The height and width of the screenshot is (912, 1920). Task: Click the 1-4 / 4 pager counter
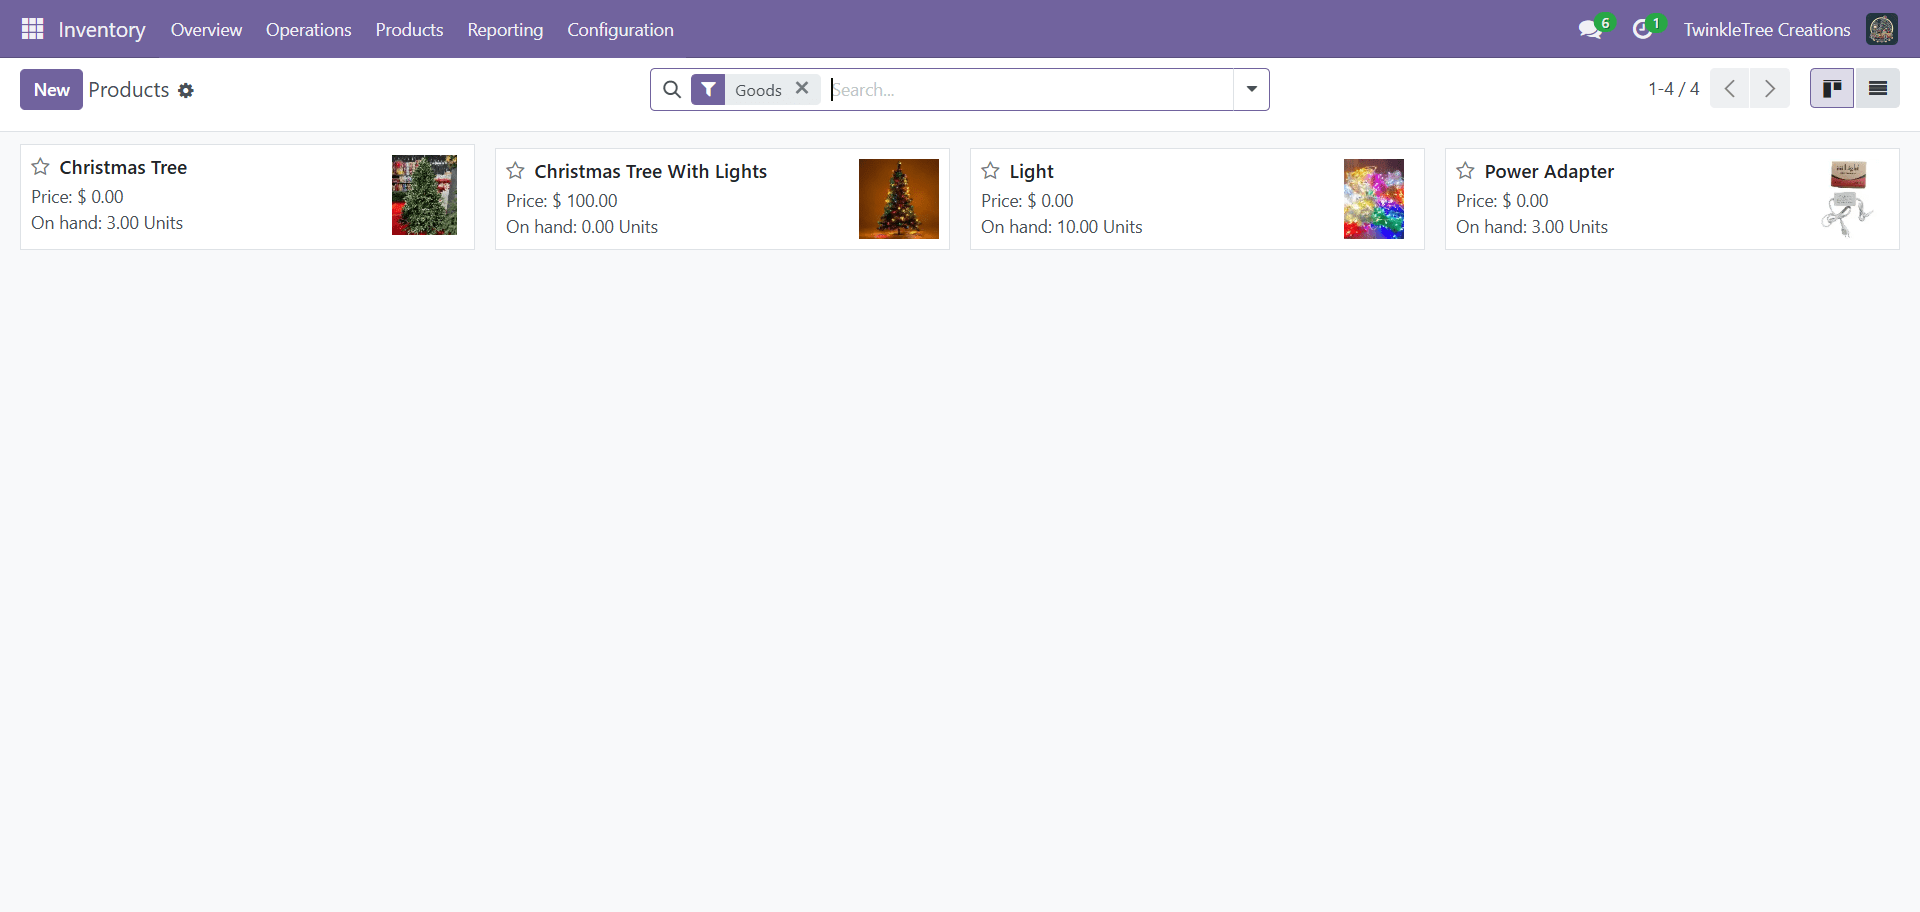(1674, 88)
